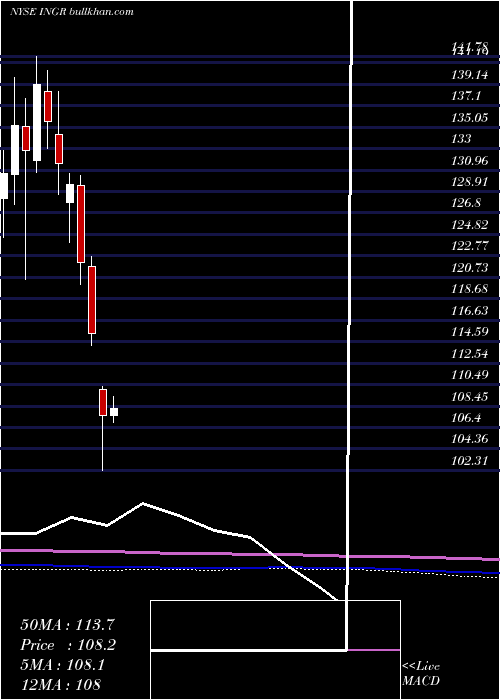Viewport: 500px width, 700px height.
Task: Click the 106.4 price axis label
Action: click(466, 418)
